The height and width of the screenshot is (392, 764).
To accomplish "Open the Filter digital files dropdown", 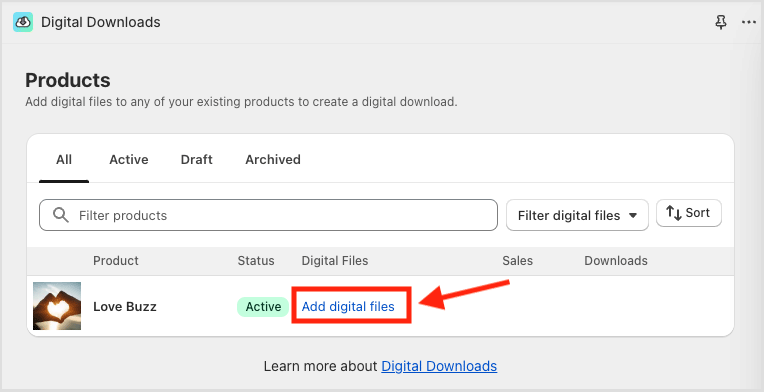I will click(x=577, y=215).
